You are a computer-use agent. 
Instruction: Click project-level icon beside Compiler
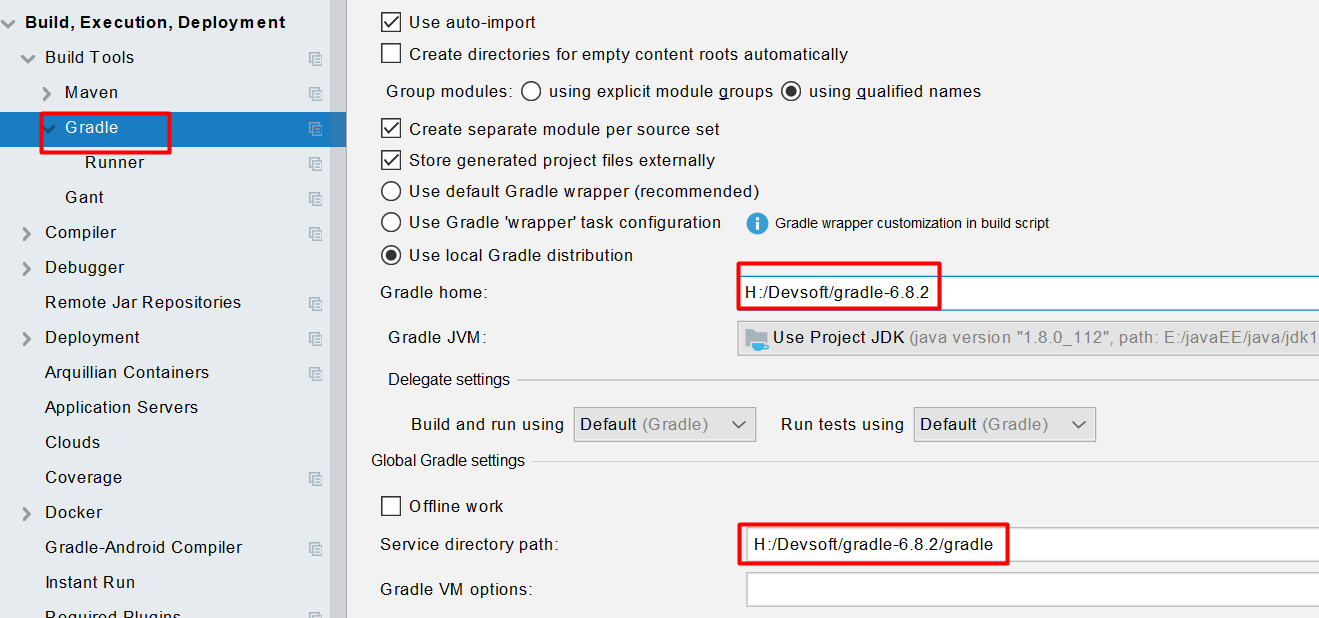pyautogui.click(x=316, y=234)
